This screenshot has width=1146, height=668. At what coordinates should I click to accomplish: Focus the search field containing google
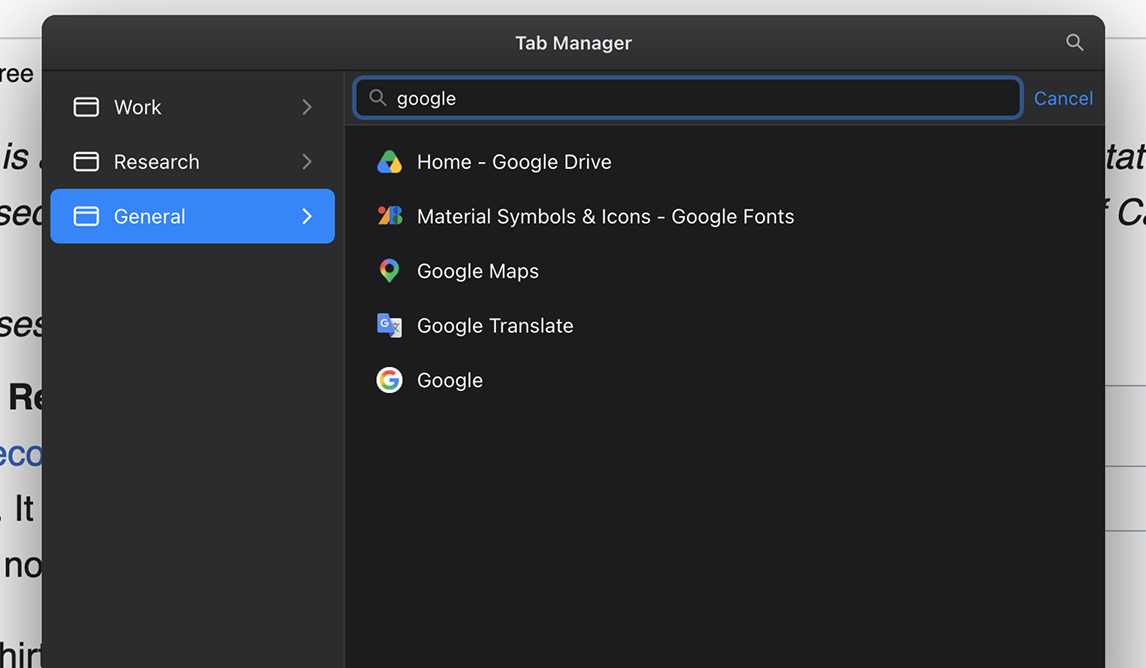coord(688,97)
